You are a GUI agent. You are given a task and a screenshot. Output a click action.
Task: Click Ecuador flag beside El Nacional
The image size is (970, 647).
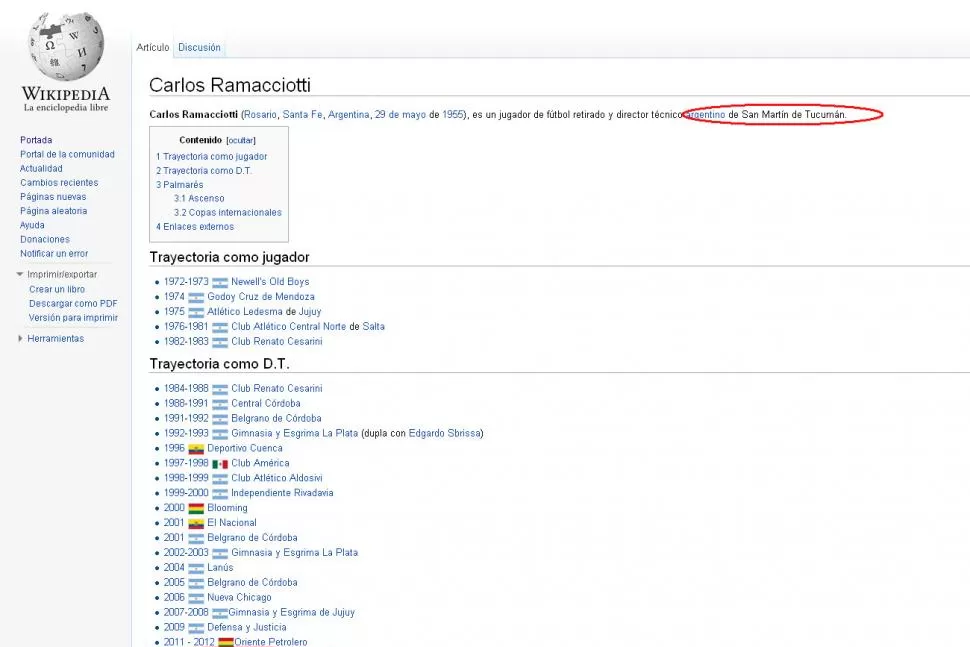pos(196,523)
